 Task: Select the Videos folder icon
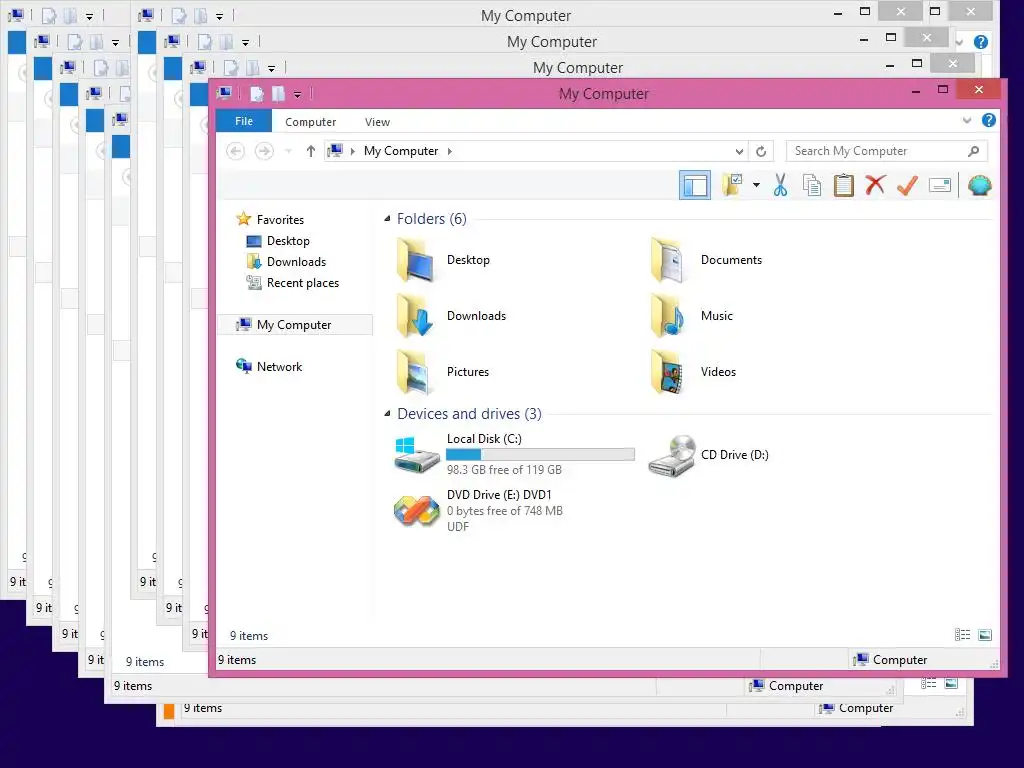point(669,372)
